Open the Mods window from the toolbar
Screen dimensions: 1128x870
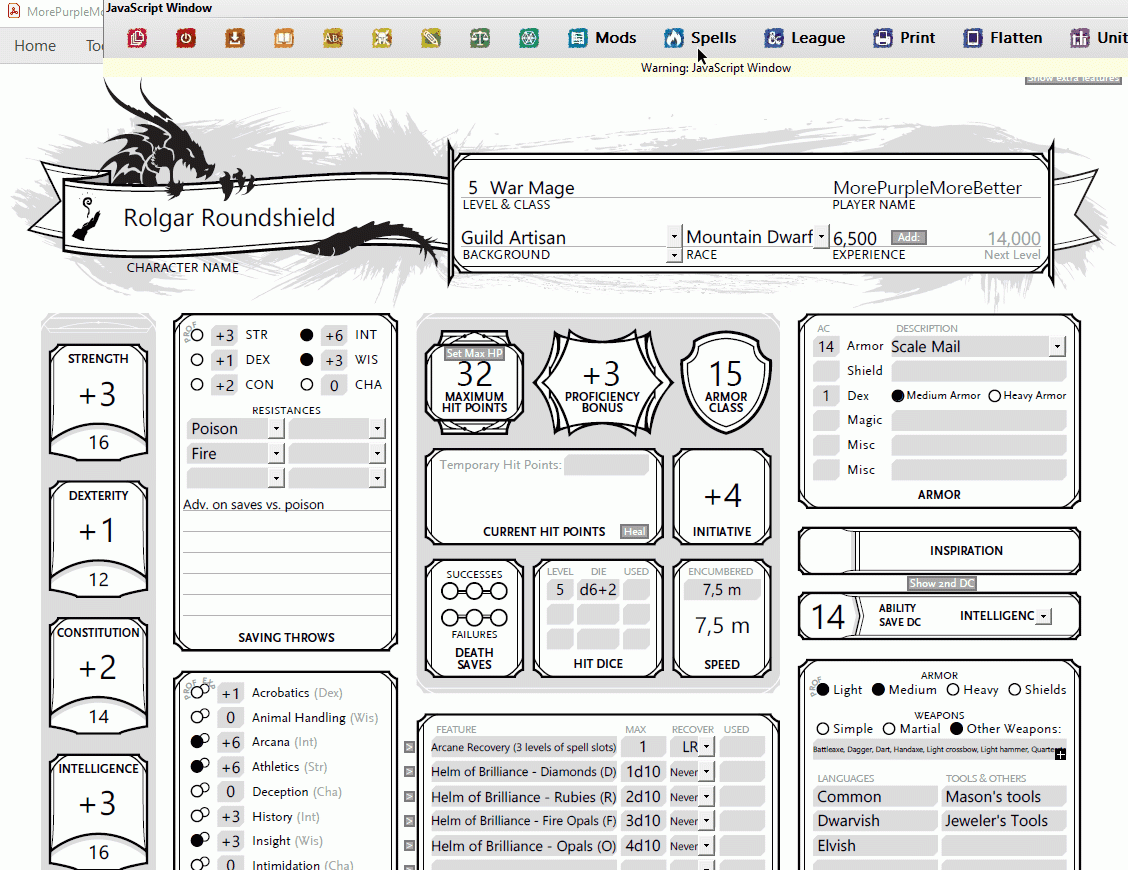point(601,37)
